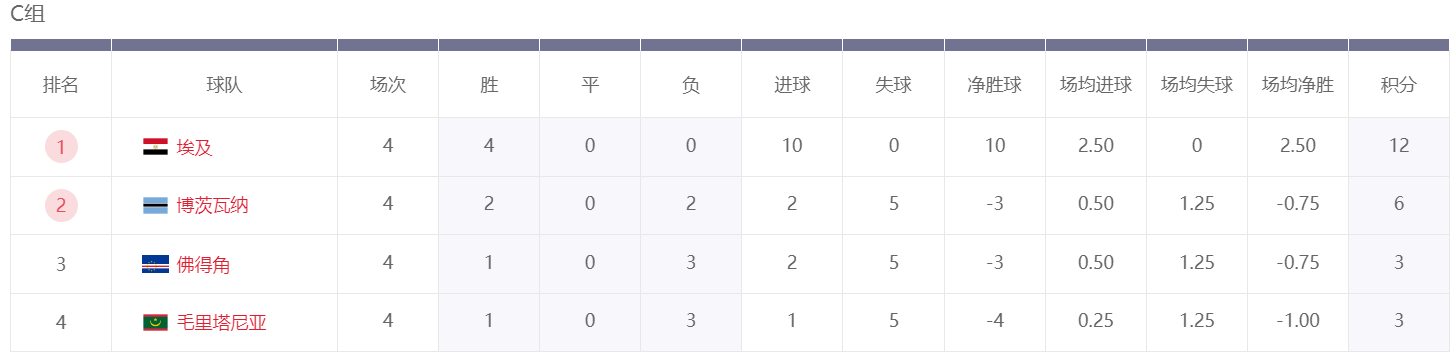Image resolution: width=1452 pixels, height=363 pixels.
Task: Click the 场均失球 column header
Action: (1197, 85)
